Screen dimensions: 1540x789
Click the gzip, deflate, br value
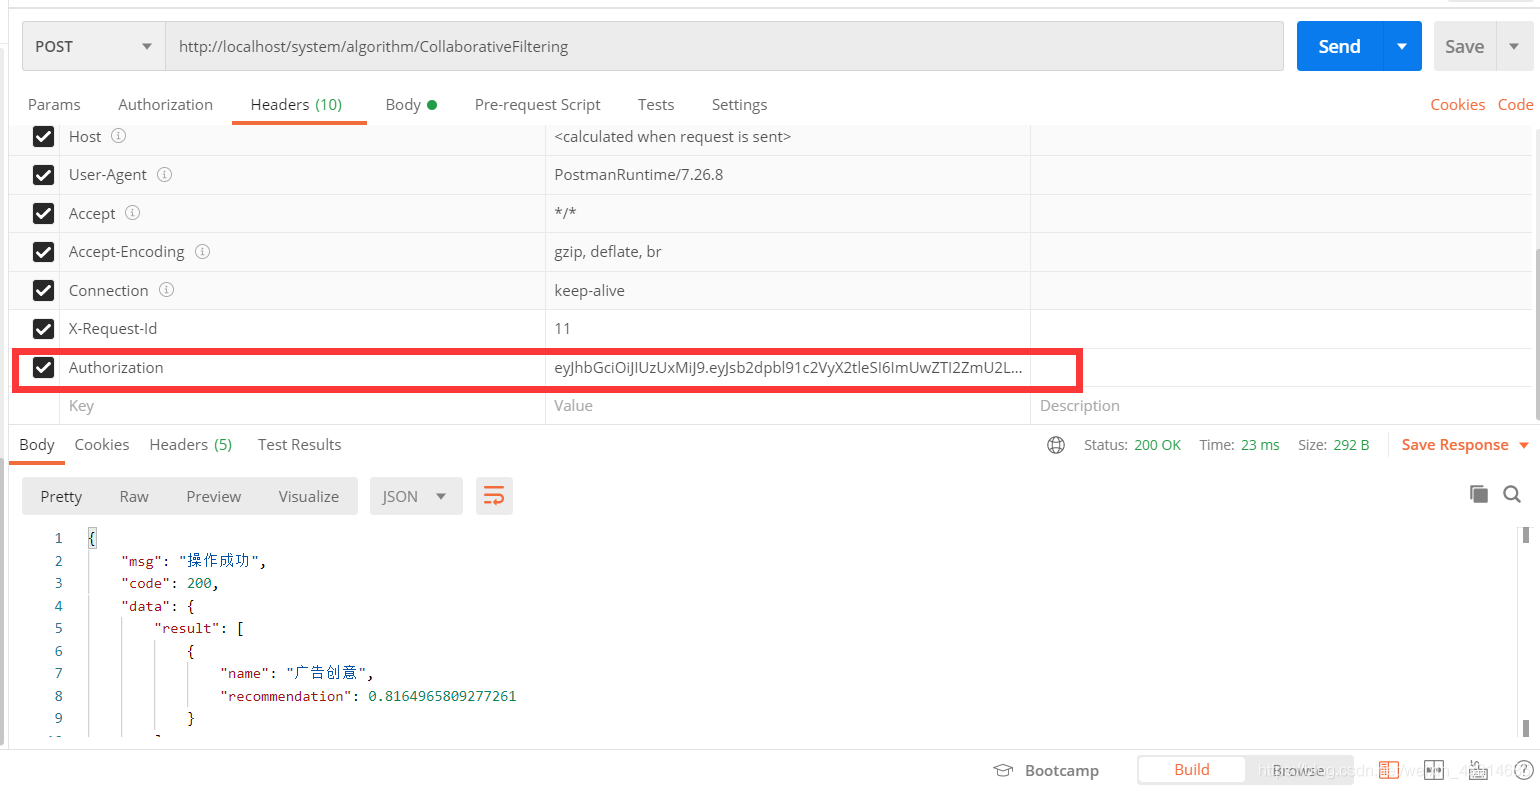coord(607,252)
